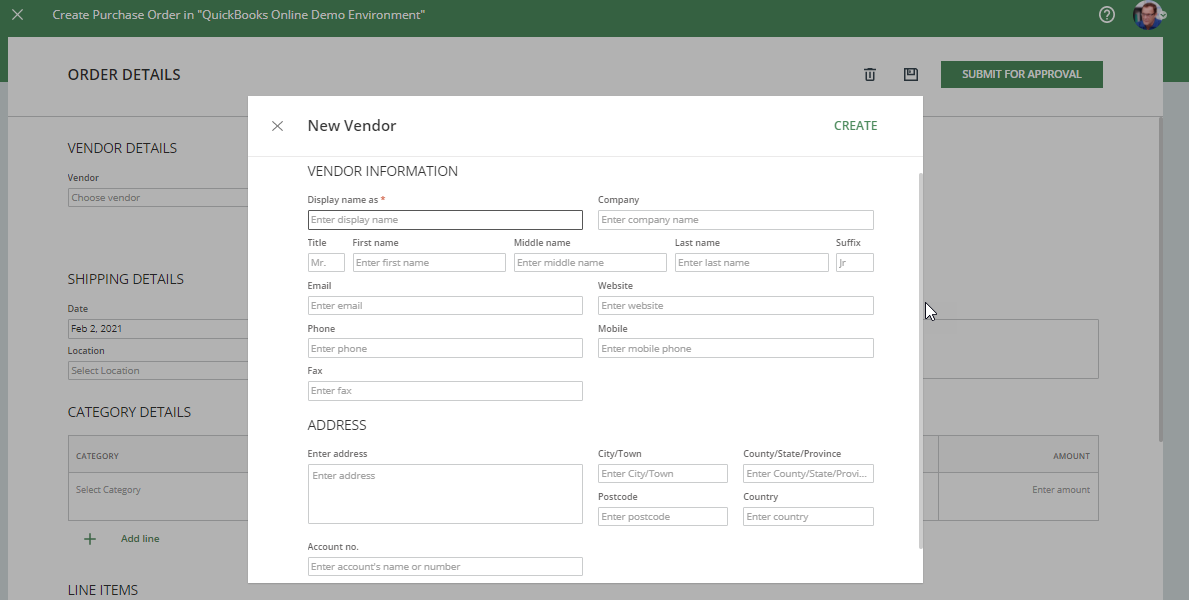
Task: Focus the Postcode input field
Action: click(x=662, y=517)
